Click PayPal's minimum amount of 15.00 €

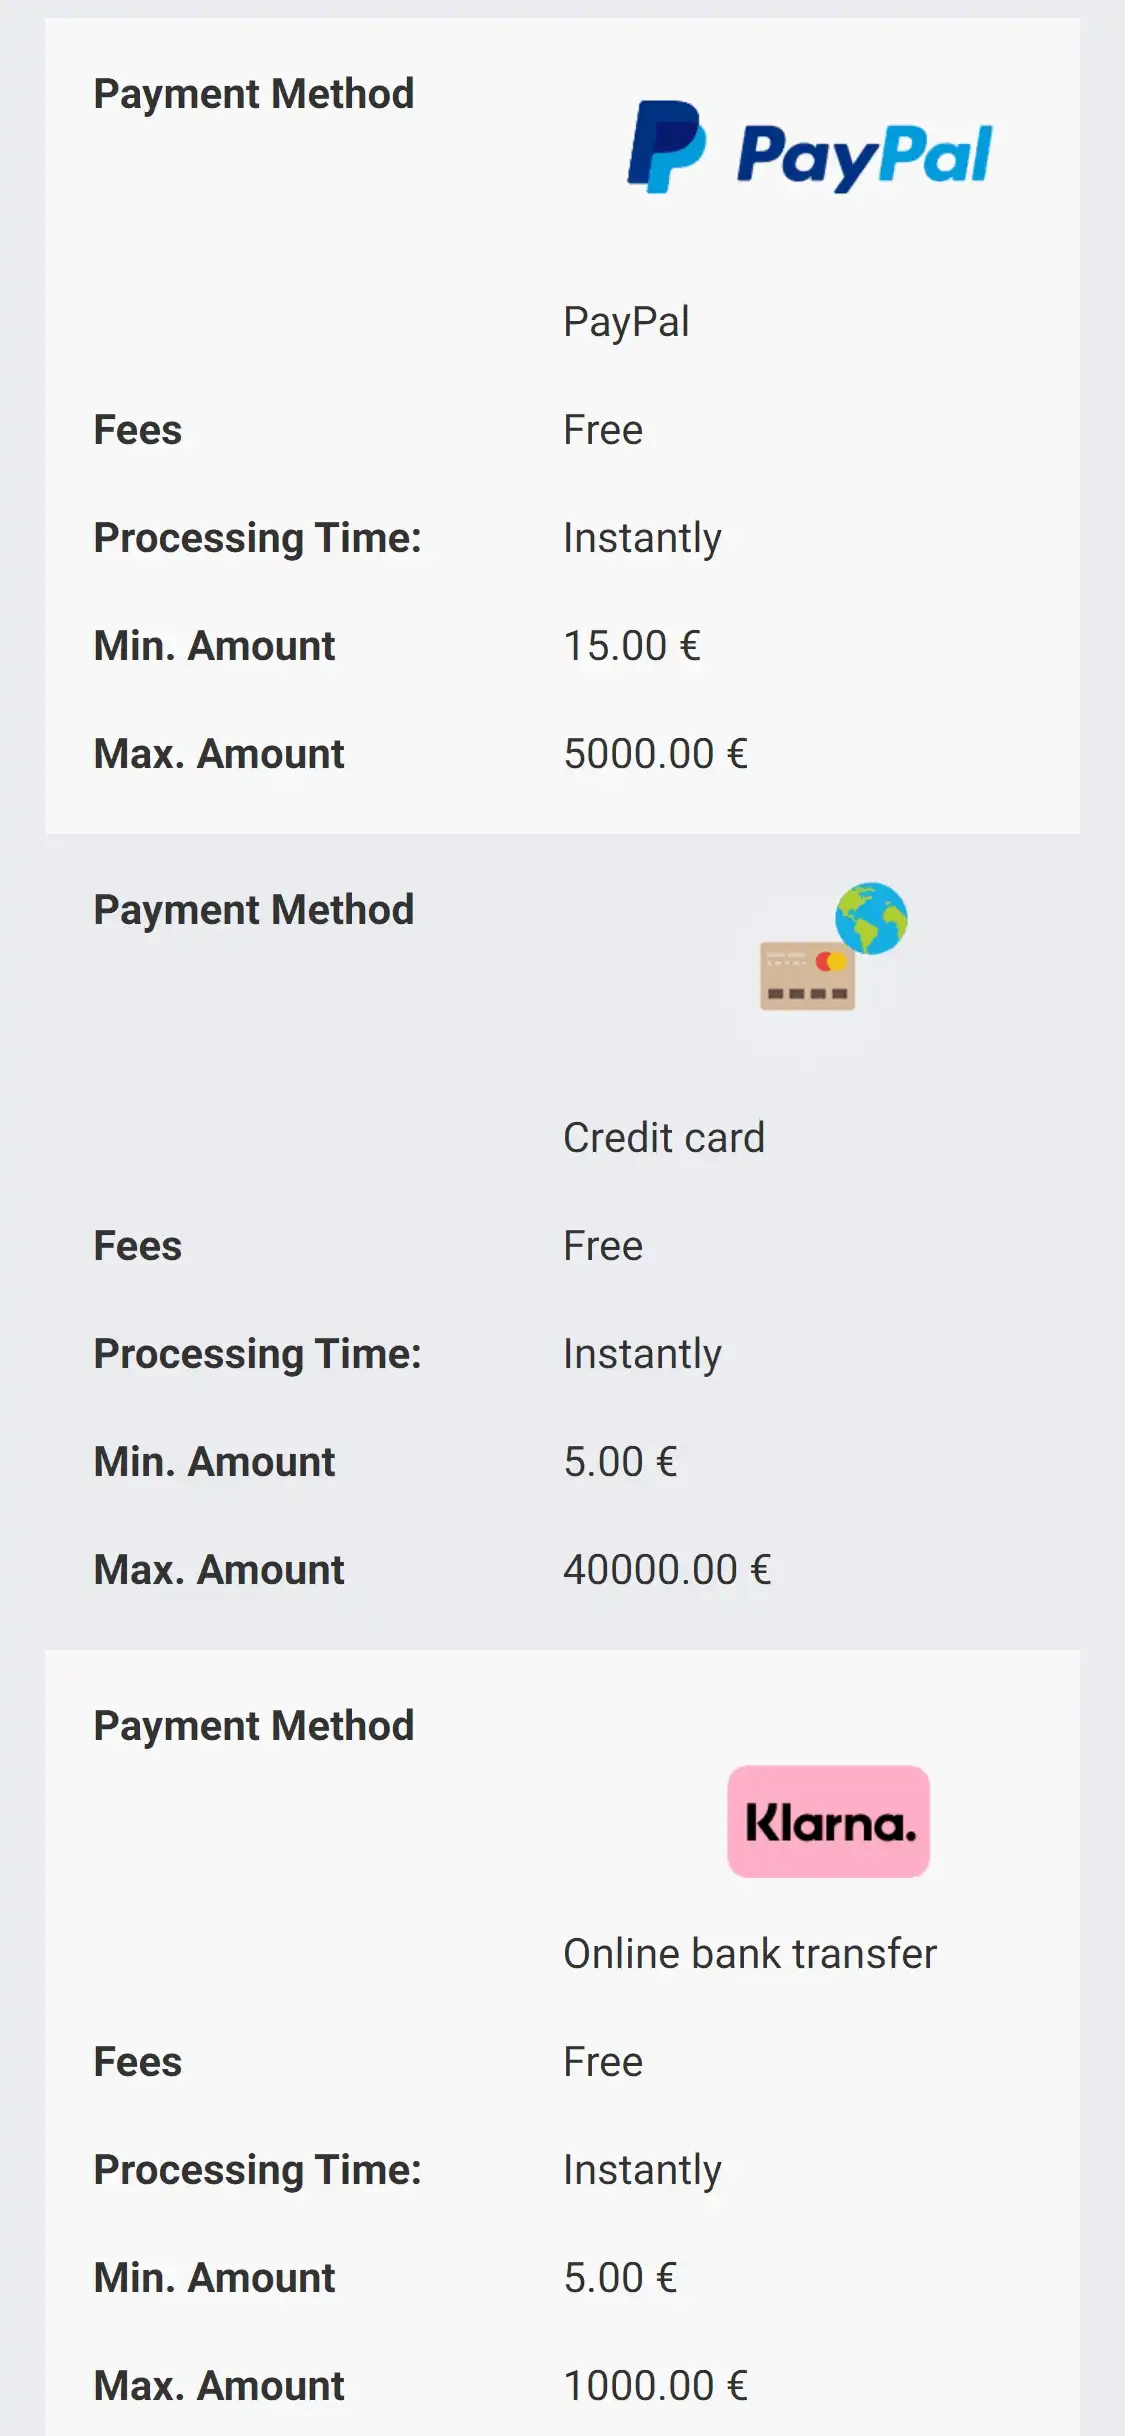[x=632, y=646]
